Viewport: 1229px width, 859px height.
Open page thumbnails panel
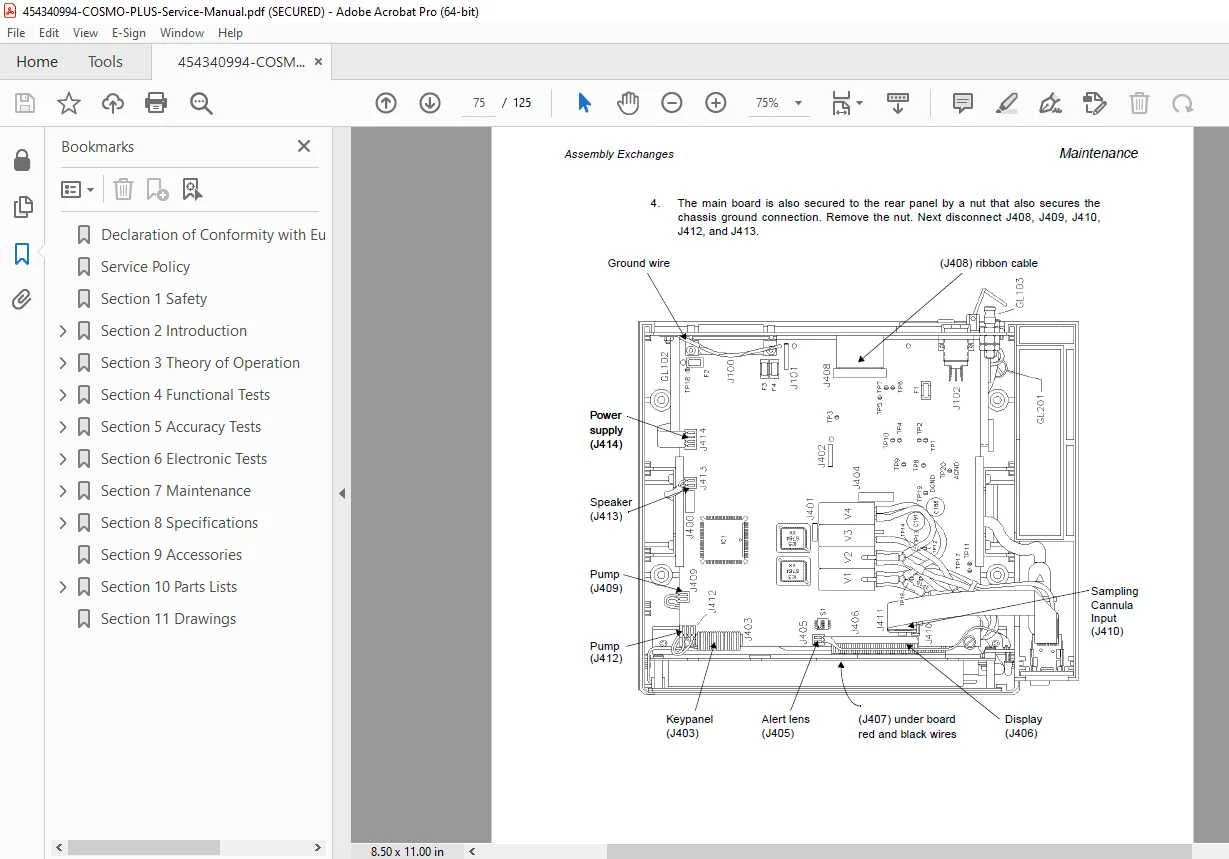[22, 207]
